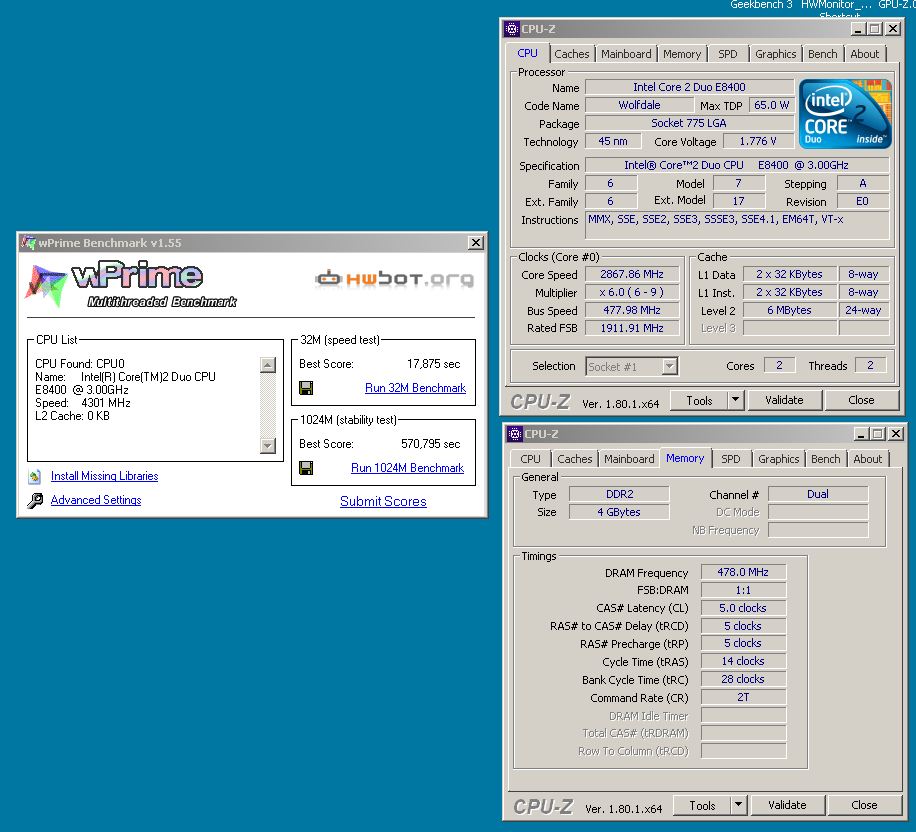Expand Tools dropdown arrow in top CPU-Z
The height and width of the screenshot is (832, 916).
point(735,400)
